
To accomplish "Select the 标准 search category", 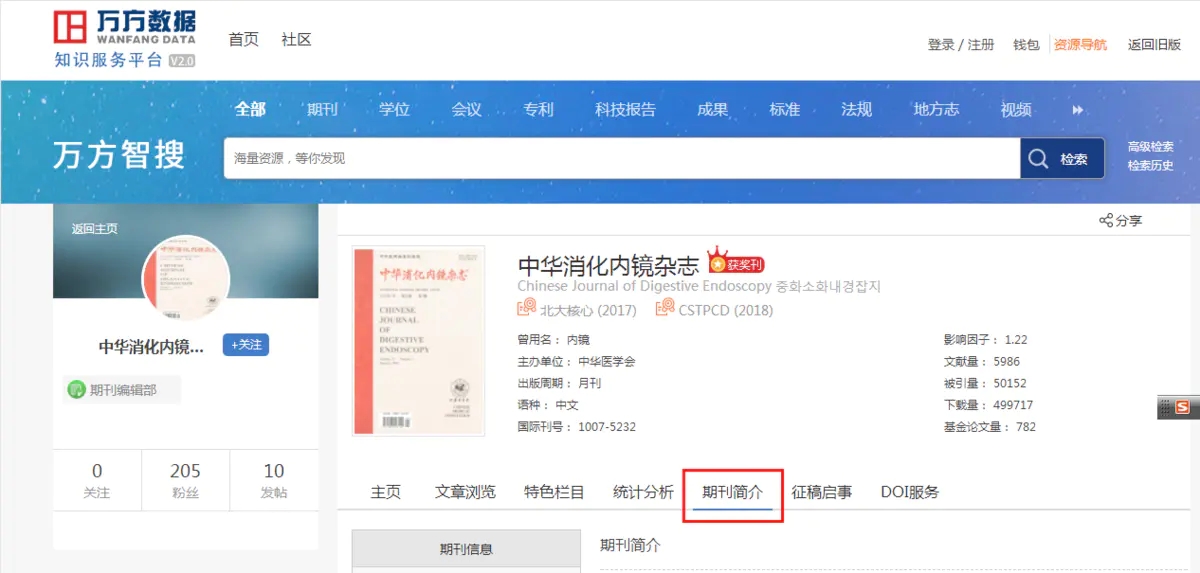I will [x=784, y=109].
